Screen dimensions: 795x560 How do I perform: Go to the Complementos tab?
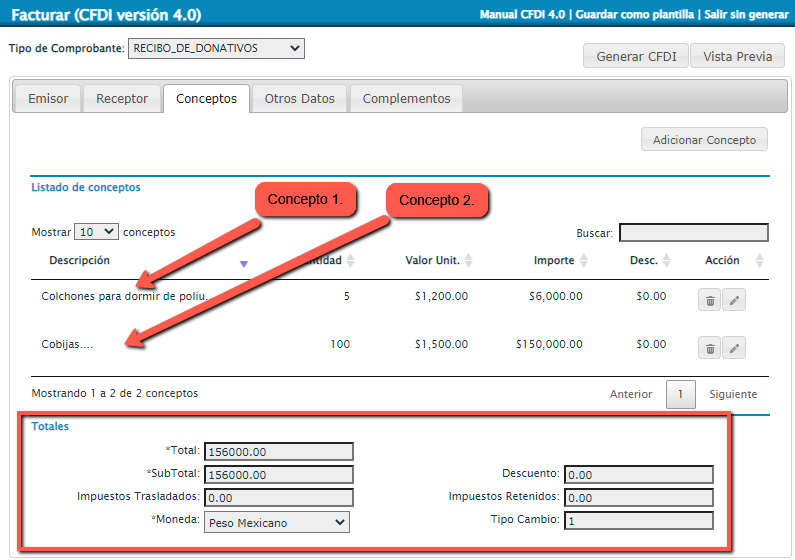coord(406,99)
